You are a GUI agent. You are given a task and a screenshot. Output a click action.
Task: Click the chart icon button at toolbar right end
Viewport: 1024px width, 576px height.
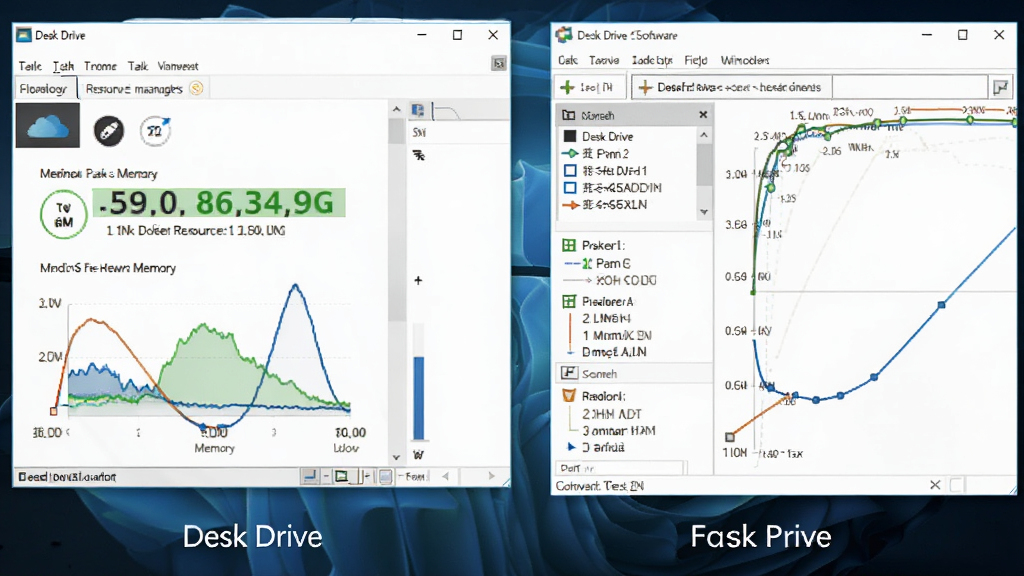tap(1000, 87)
